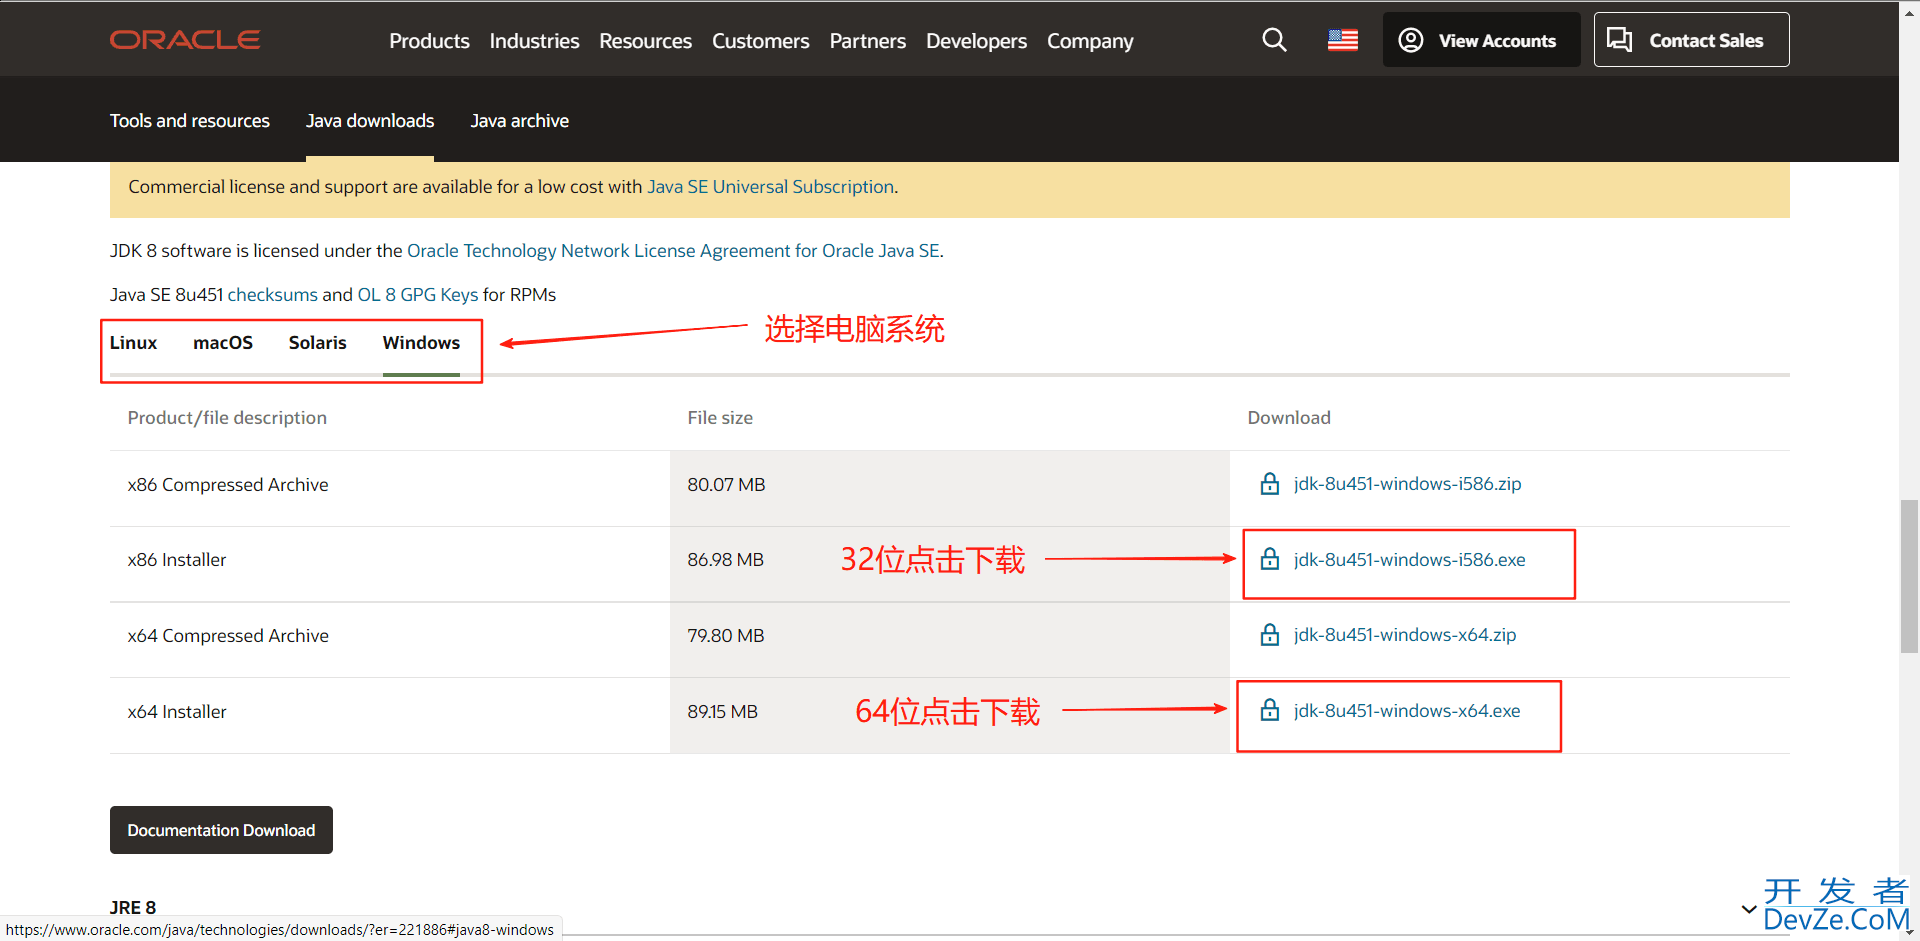
Task: Follow the Java SE Universal Subscription link
Action: click(770, 187)
